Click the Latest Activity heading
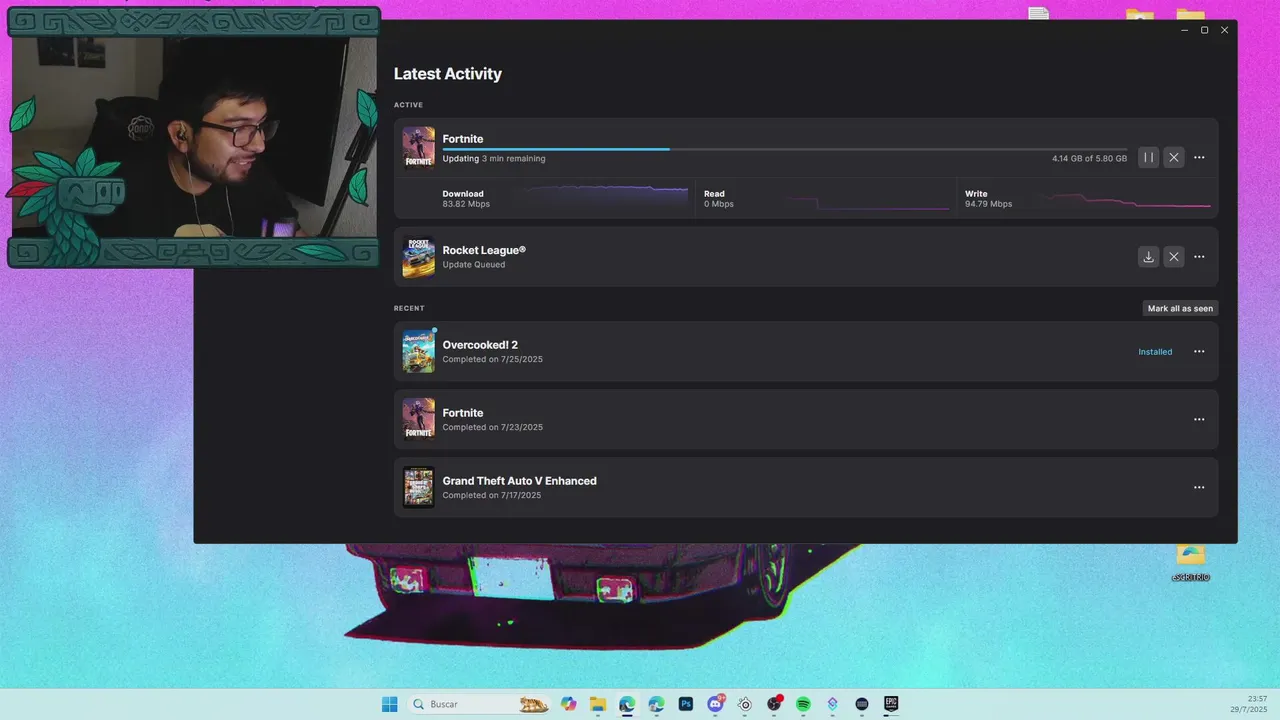1280x720 pixels. click(448, 74)
